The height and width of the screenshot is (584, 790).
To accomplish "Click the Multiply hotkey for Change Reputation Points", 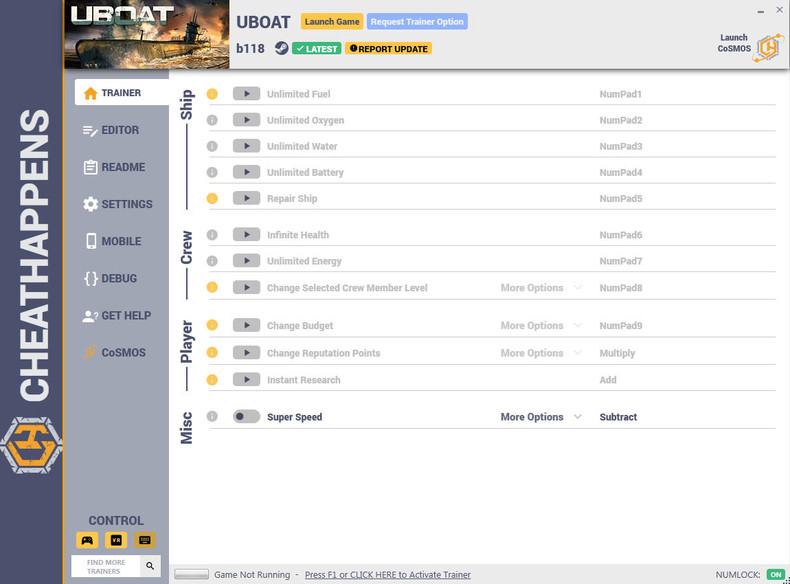I will 617,353.
